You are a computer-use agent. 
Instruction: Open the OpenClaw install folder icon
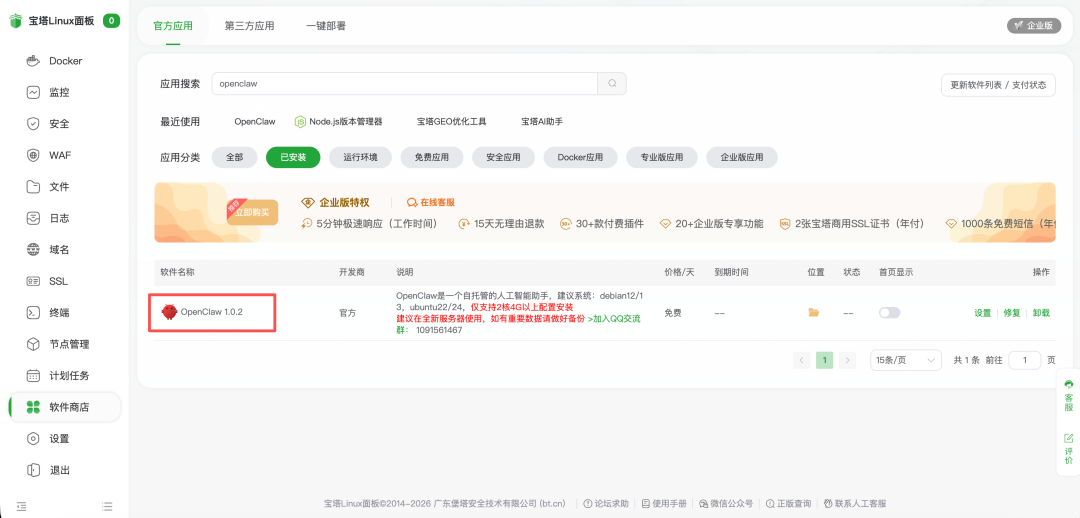pyautogui.click(x=813, y=313)
